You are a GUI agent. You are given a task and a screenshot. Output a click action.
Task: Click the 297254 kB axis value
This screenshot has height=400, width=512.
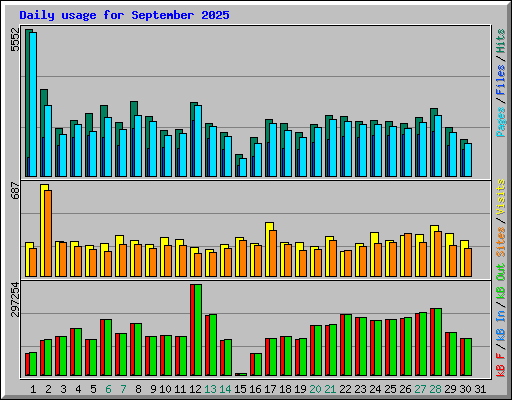click(x=16, y=299)
